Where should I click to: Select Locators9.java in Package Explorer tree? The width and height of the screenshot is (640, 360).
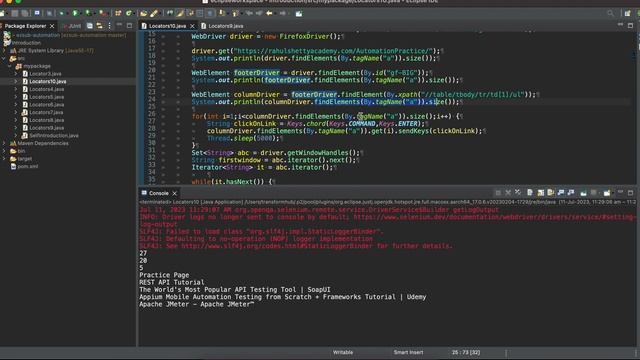[47, 128]
